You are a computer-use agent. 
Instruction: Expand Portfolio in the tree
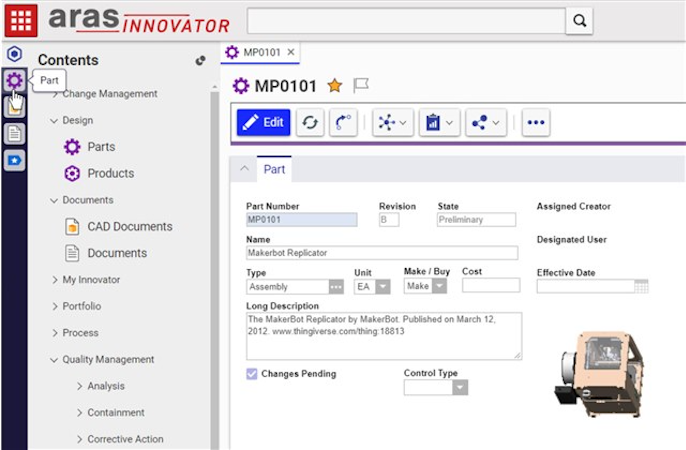55,307
